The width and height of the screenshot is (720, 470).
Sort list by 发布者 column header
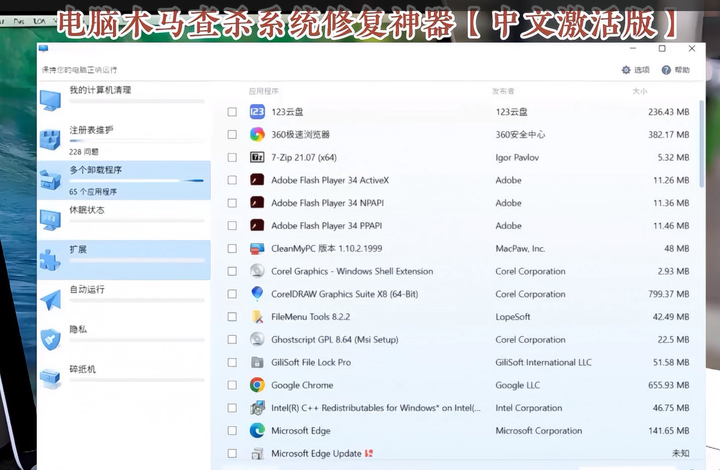click(503, 91)
